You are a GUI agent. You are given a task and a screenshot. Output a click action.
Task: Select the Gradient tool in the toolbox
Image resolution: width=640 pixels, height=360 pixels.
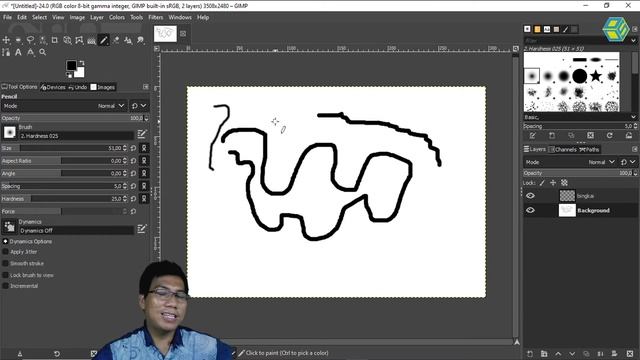pos(91,40)
